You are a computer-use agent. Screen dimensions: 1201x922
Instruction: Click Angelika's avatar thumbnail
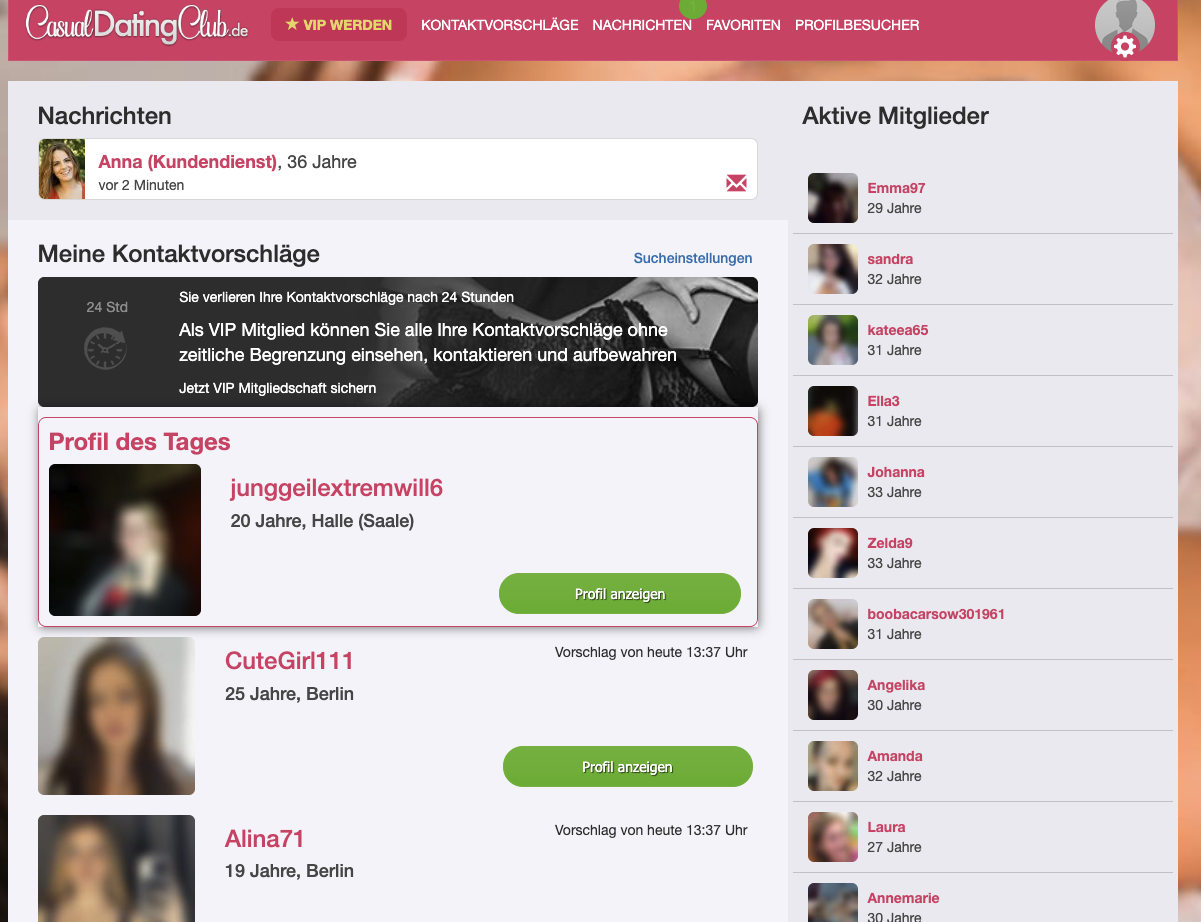833,695
